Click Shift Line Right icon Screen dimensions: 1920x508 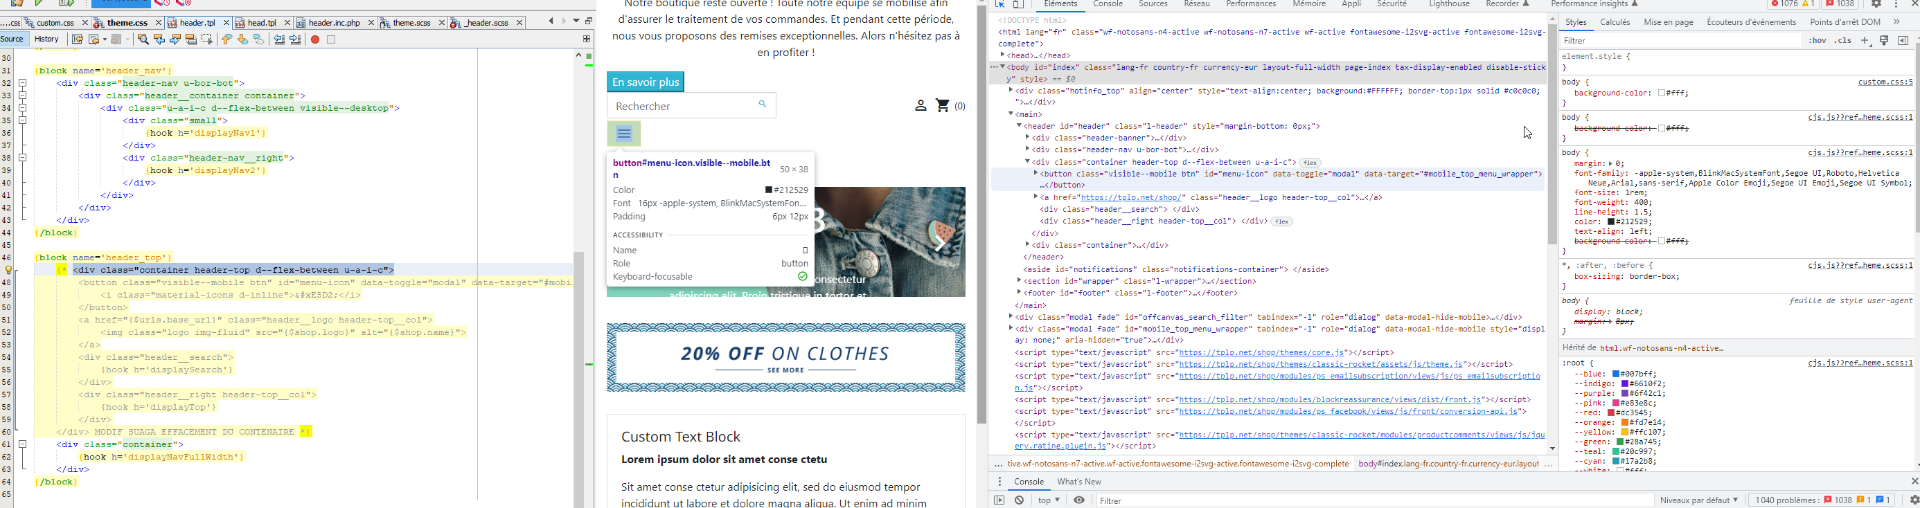click(295, 39)
